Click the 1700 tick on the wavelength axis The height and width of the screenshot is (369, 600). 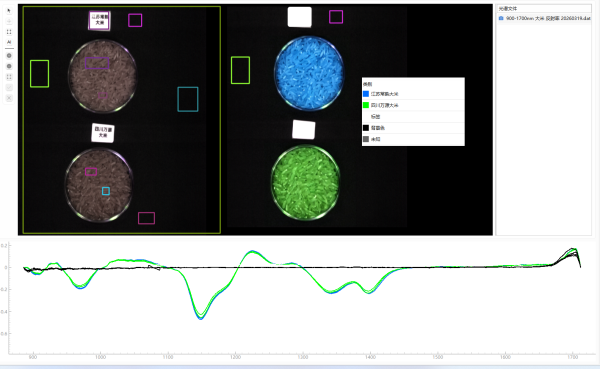point(573,357)
